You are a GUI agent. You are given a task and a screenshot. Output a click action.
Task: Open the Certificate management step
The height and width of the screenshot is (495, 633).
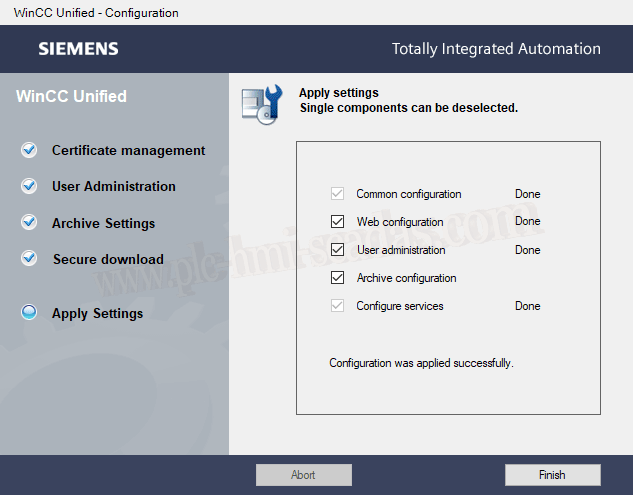tap(128, 151)
